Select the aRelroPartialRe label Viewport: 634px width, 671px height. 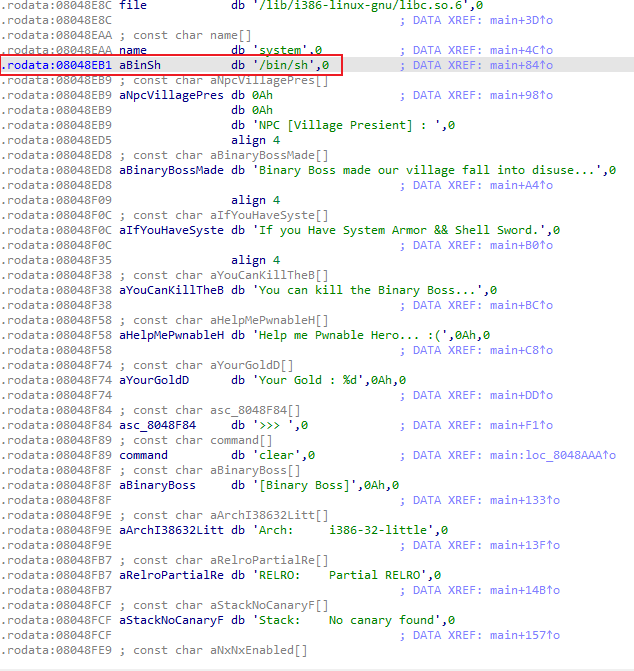171,575
